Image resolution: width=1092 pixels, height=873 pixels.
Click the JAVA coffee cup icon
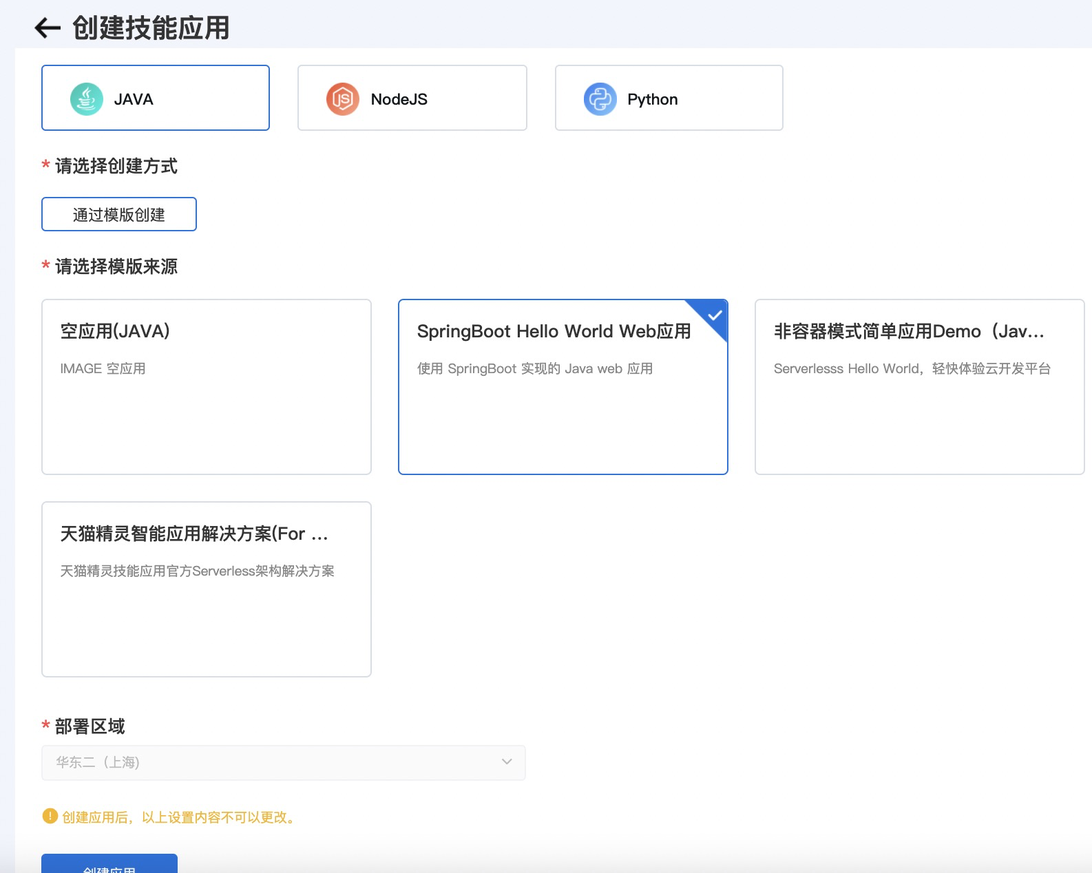[x=86, y=99]
